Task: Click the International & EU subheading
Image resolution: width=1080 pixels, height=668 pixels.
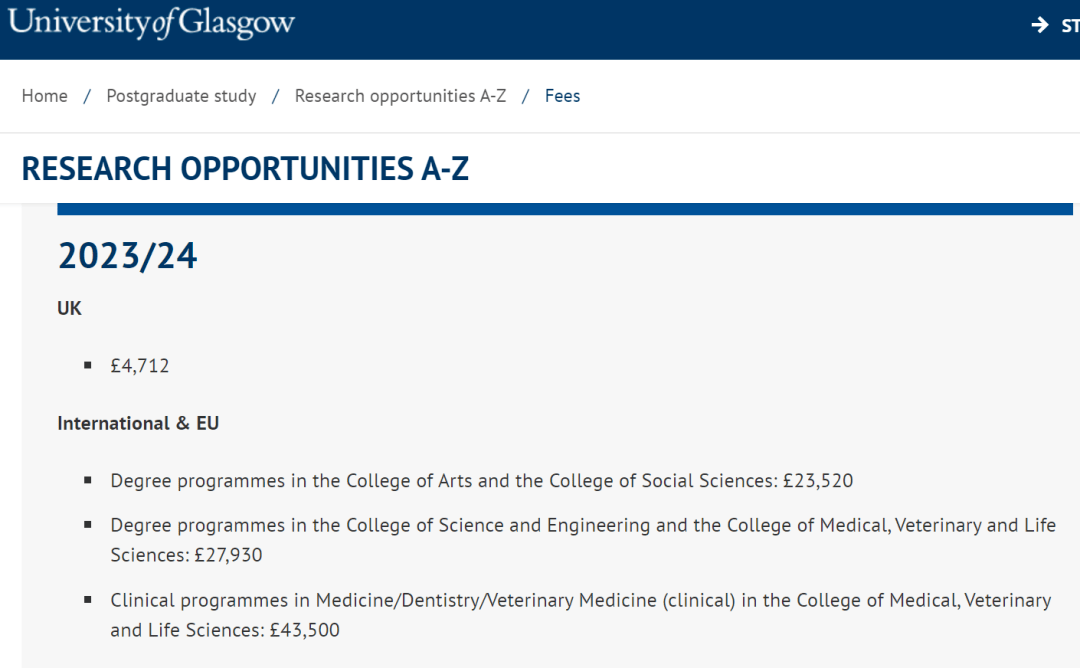Action: click(138, 423)
